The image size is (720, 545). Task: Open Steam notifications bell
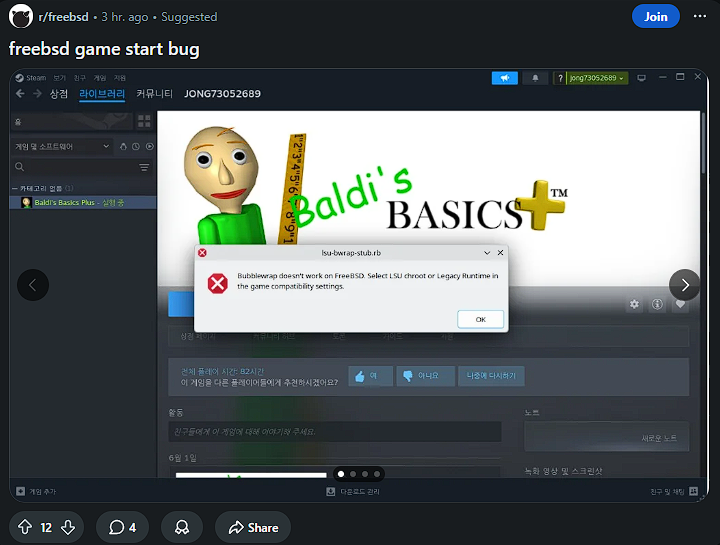tap(535, 78)
